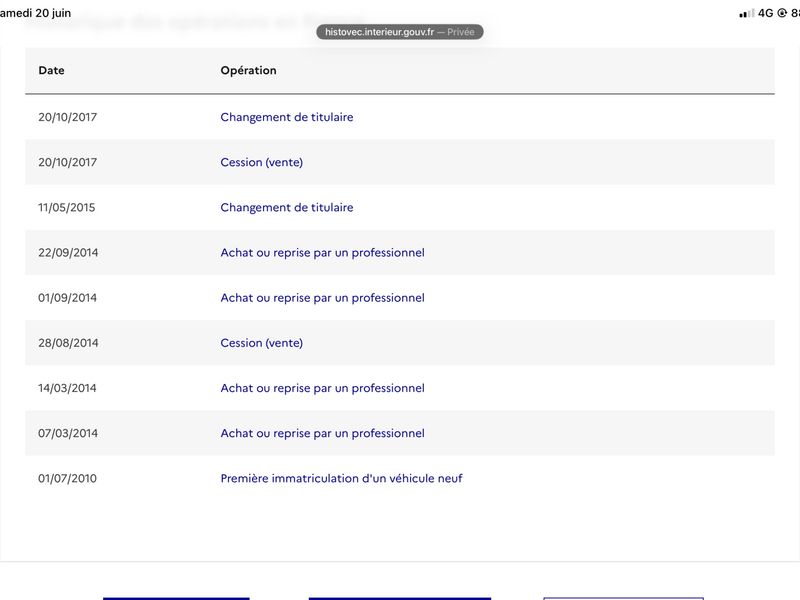The height and width of the screenshot is (600, 800).
Task: Open 'Achat ou reprise' entry dated 01/09/2014
Action: (322, 297)
